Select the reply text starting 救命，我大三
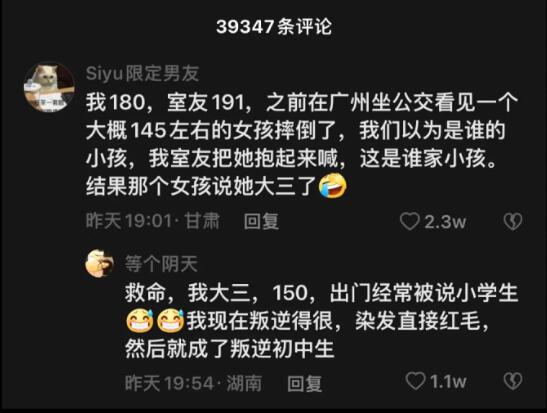The image size is (547, 413). click(x=321, y=321)
